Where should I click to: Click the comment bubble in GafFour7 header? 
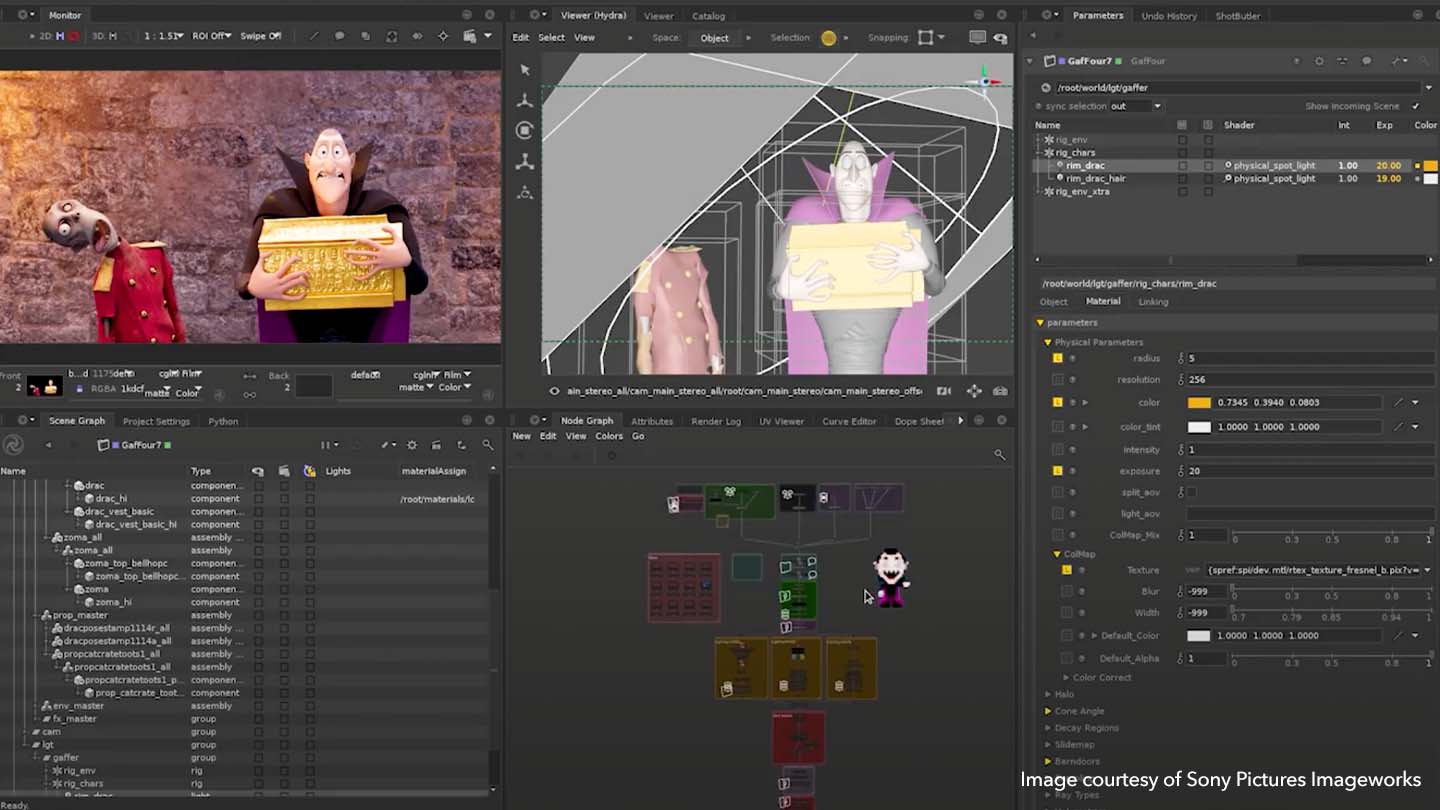pyautogui.click(x=1367, y=61)
